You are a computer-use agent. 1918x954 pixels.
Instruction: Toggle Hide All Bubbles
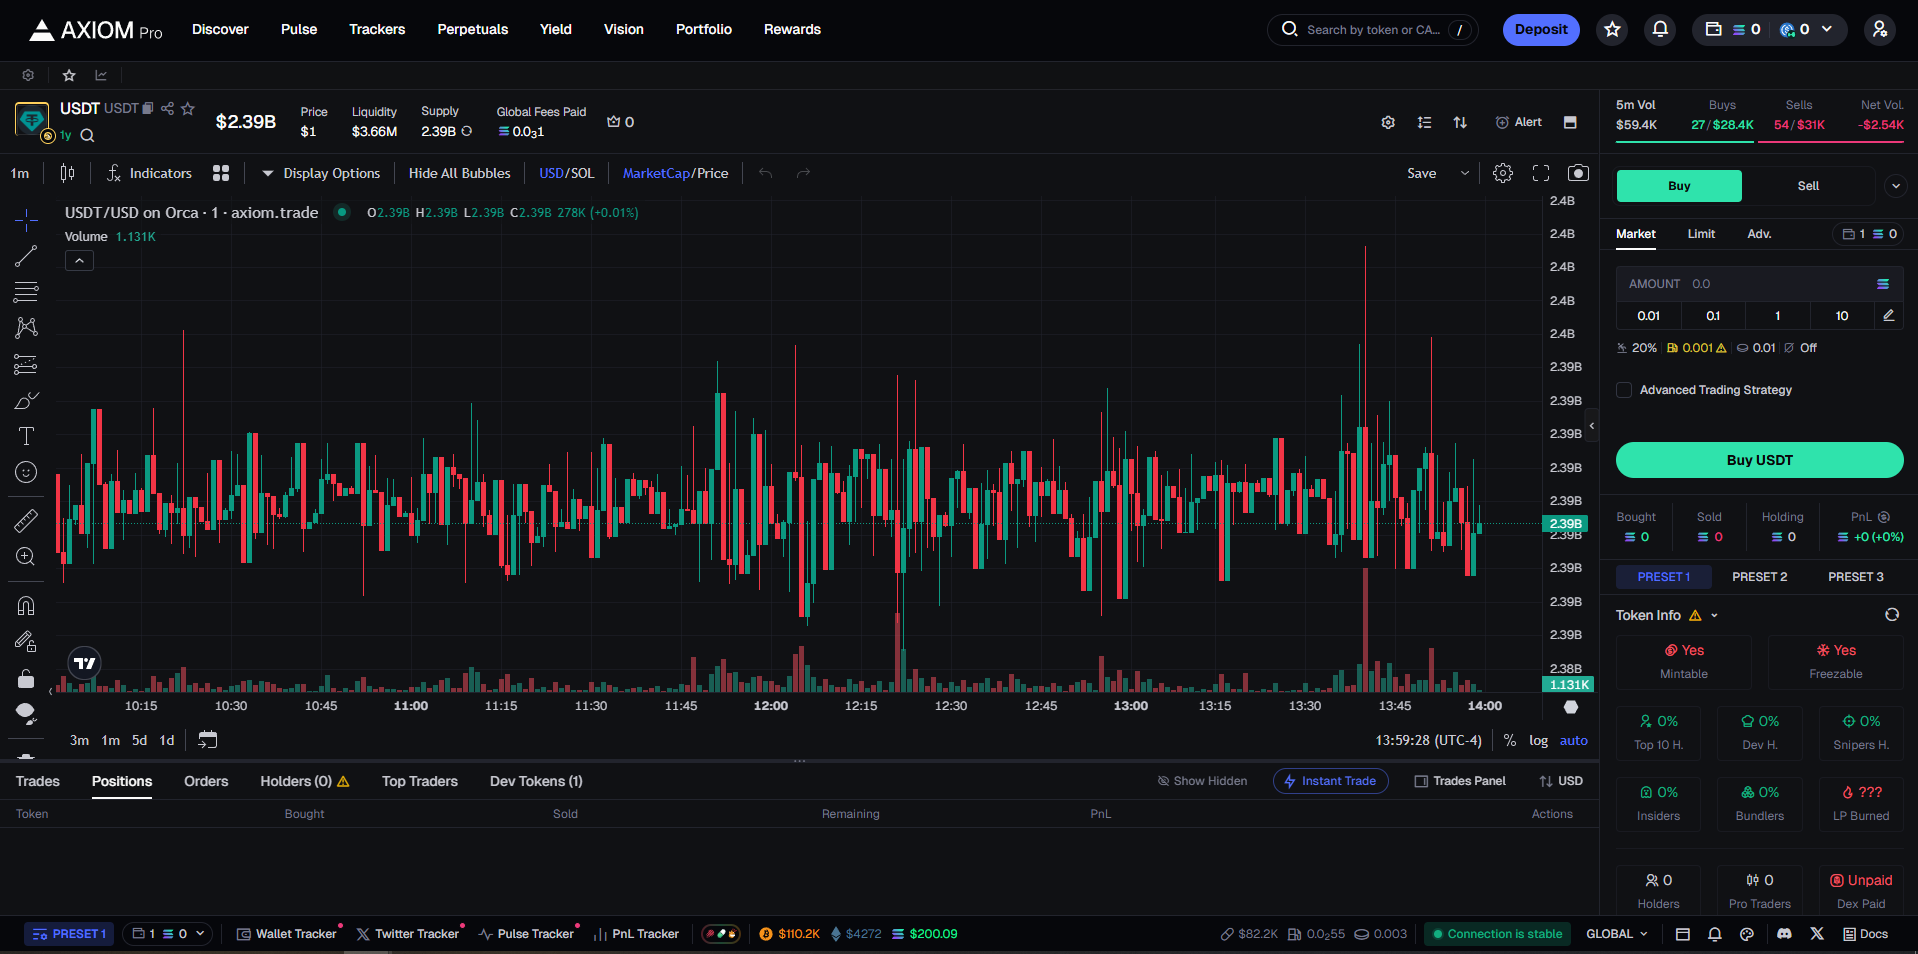coord(459,173)
